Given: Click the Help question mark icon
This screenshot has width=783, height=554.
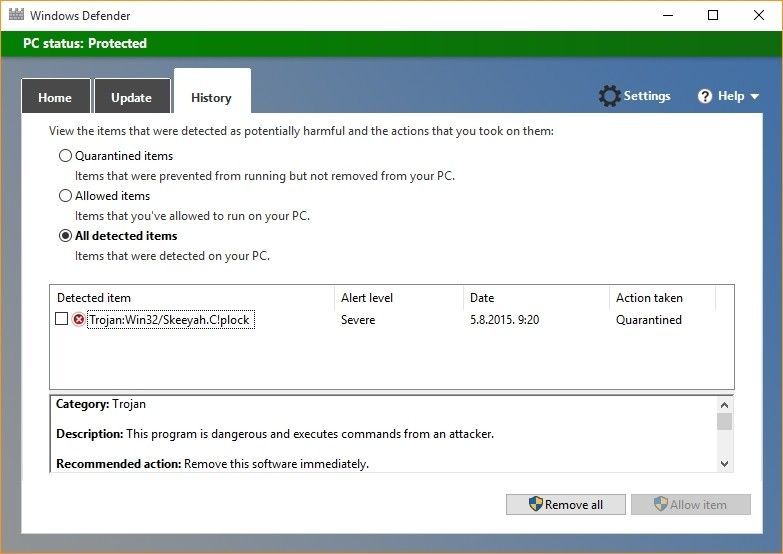Looking at the screenshot, I should [705, 96].
